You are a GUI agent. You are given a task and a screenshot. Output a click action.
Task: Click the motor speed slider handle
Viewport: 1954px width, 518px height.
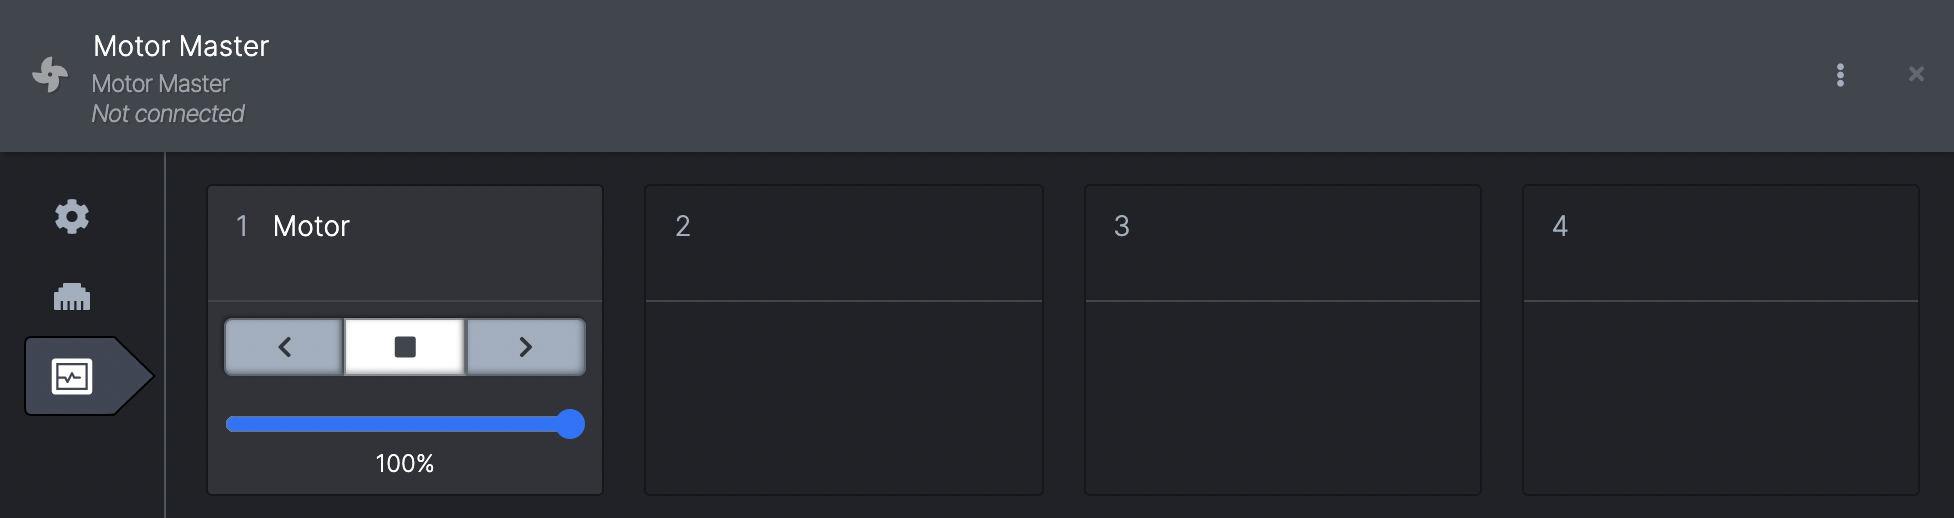click(x=570, y=424)
